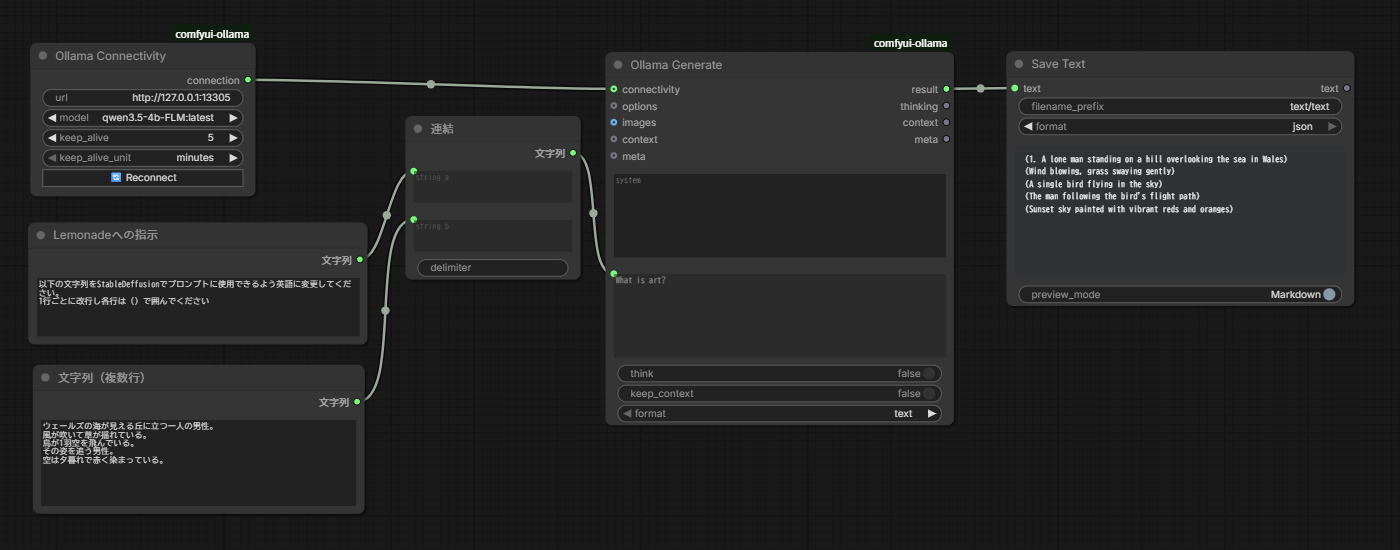Click the string_a text area in 連結
The width and height of the screenshot is (1400, 550).
492,187
